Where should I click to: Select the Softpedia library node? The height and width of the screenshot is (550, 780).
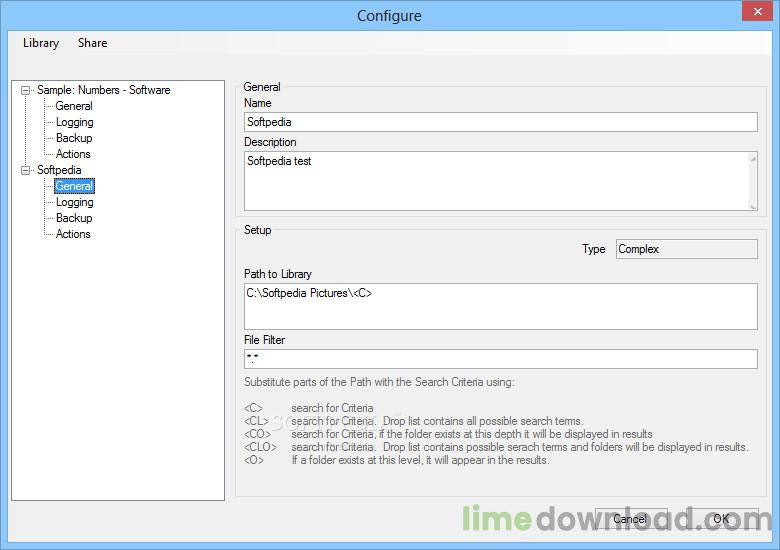(59, 170)
